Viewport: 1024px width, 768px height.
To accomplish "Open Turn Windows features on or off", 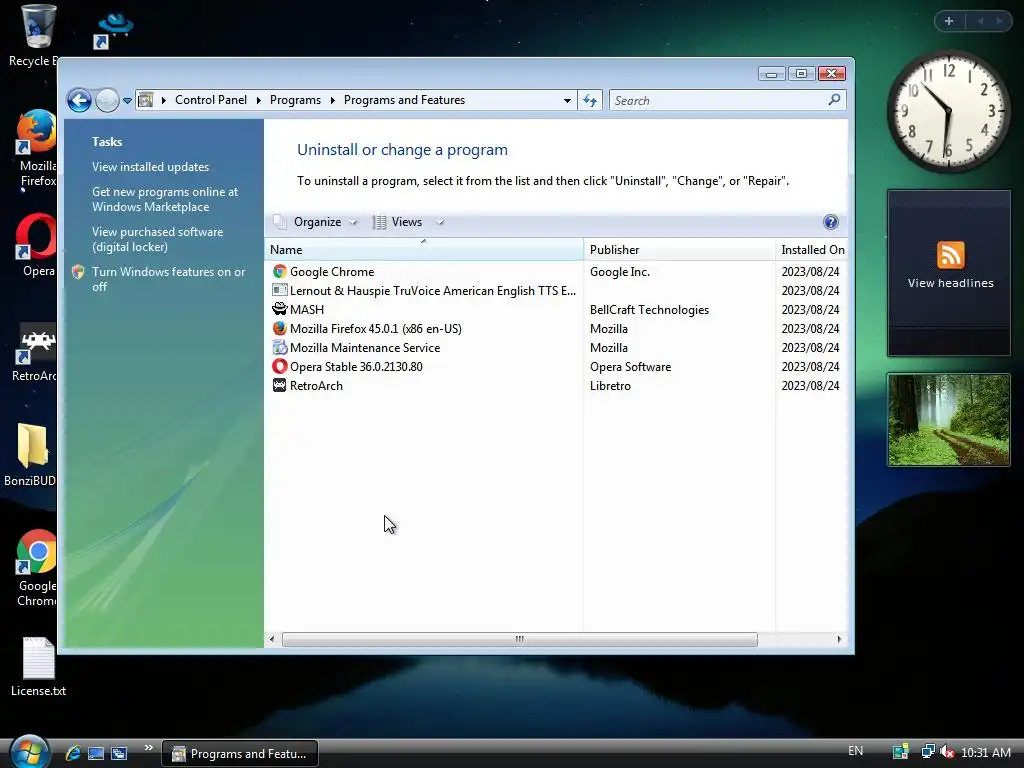I will click(168, 279).
